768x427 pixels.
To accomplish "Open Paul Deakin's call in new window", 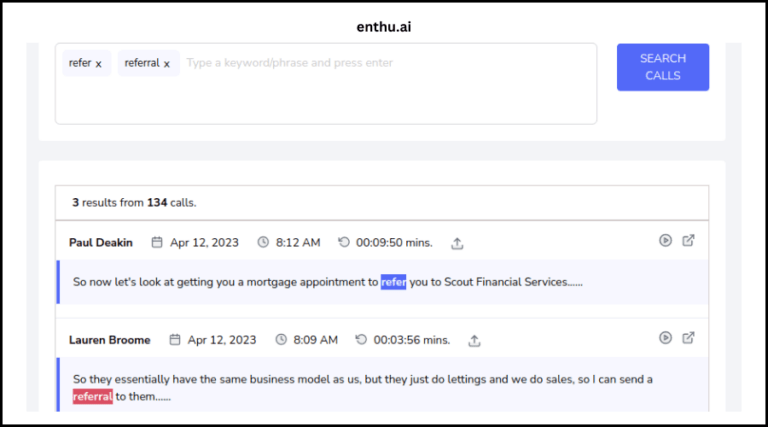I will pos(688,240).
